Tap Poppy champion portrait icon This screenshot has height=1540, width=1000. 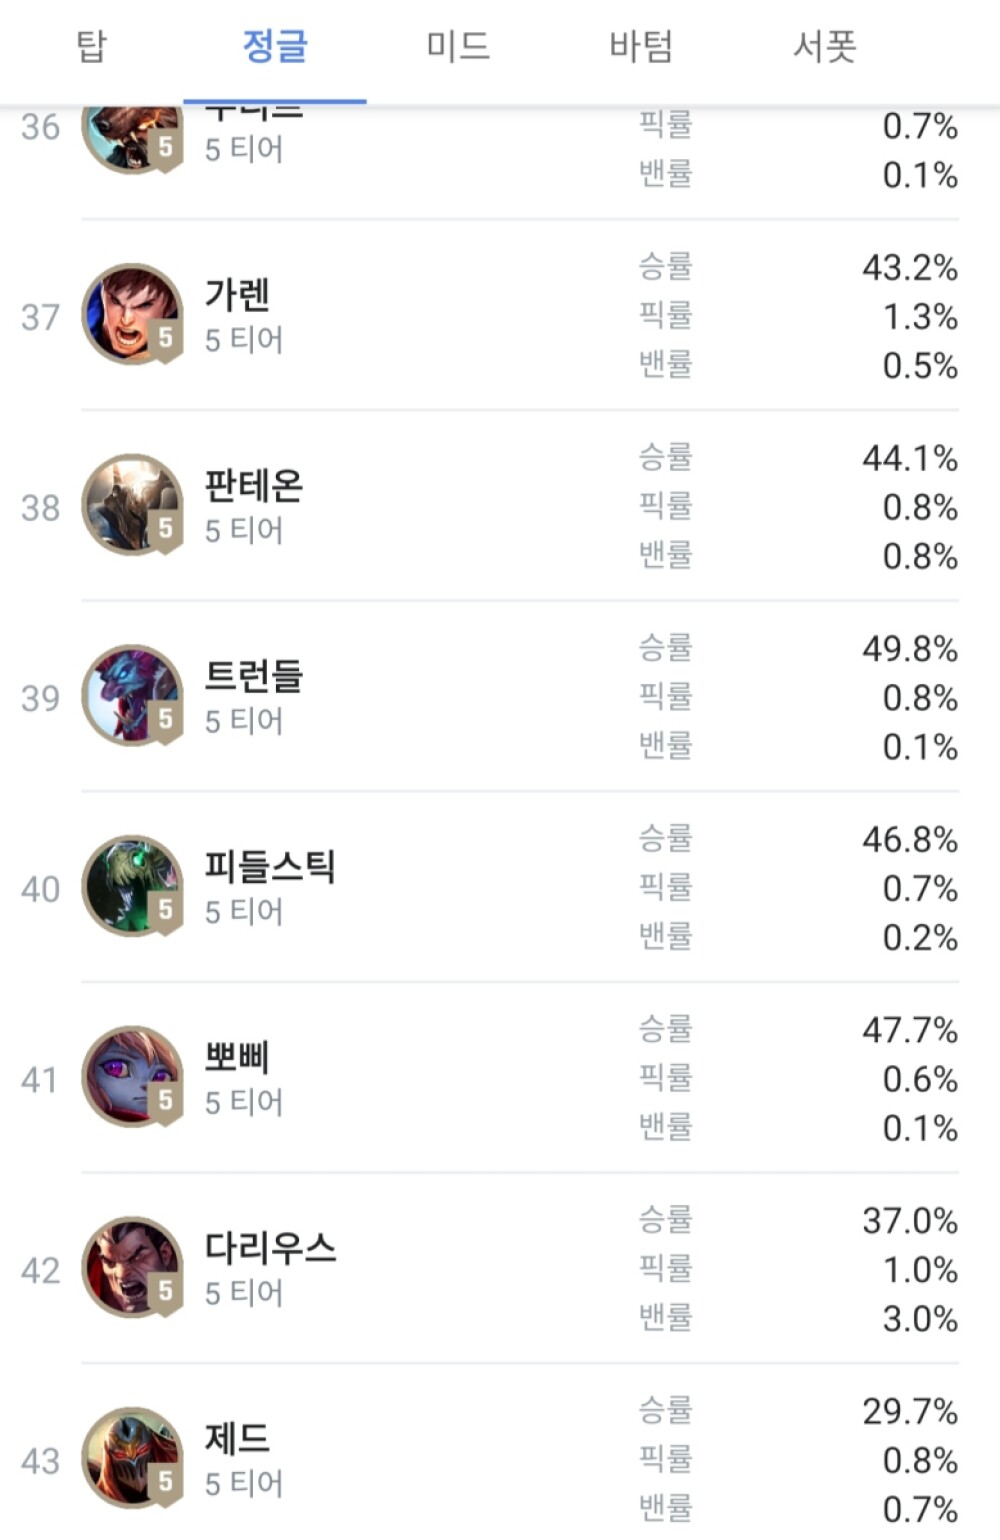point(131,1077)
